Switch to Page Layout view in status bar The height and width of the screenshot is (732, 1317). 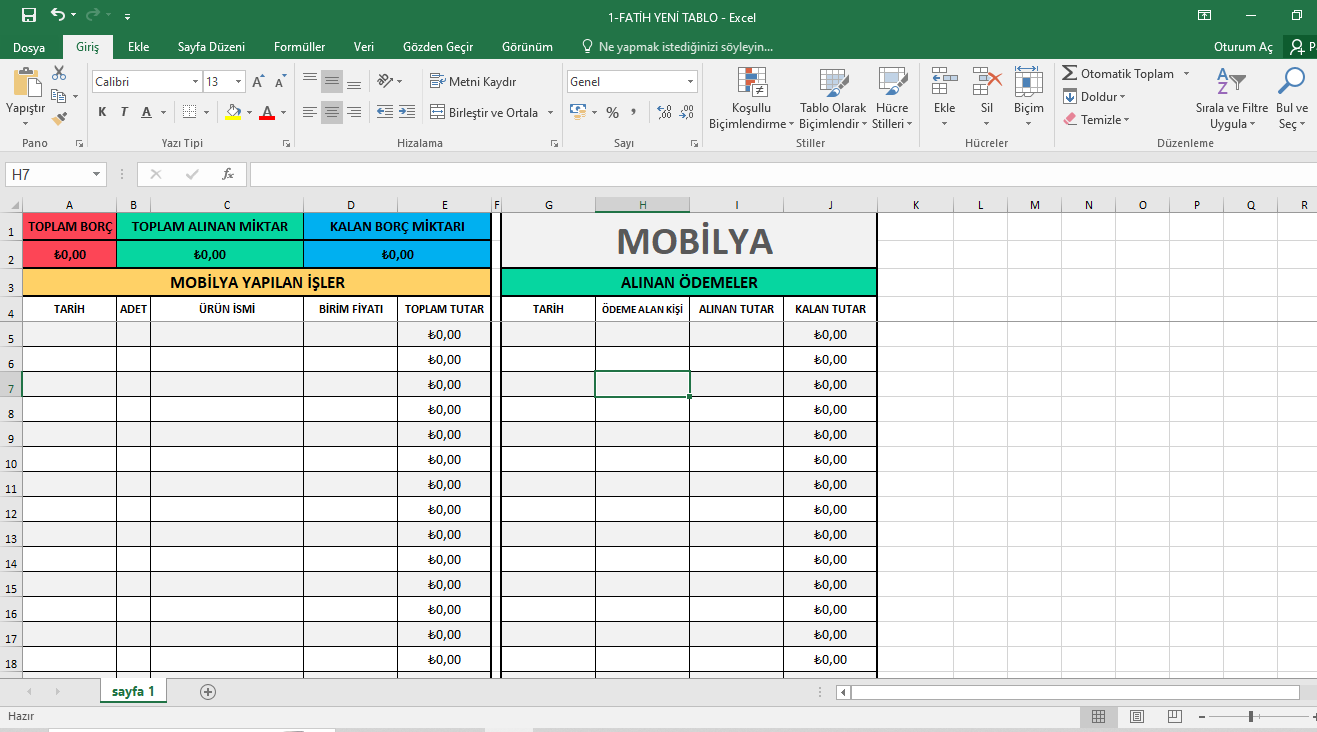coord(1136,716)
